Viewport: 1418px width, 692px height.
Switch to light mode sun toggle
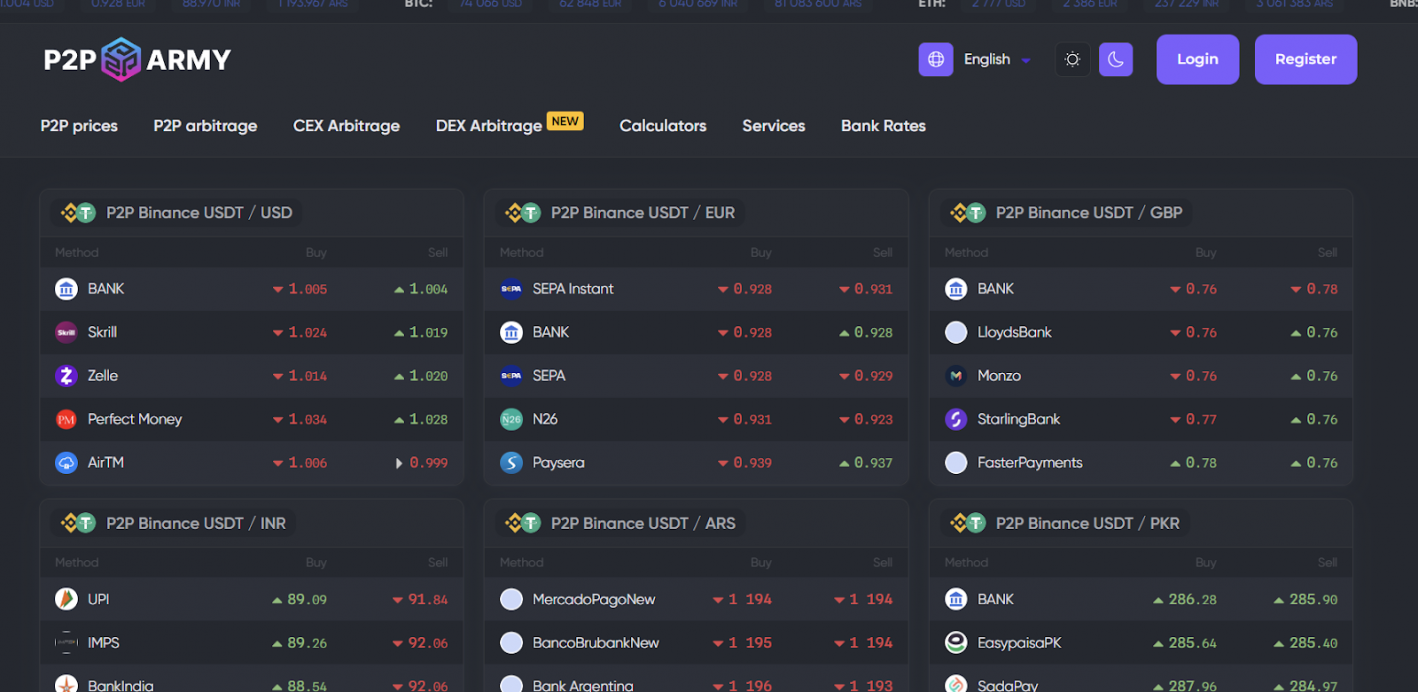[x=1073, y=59]
